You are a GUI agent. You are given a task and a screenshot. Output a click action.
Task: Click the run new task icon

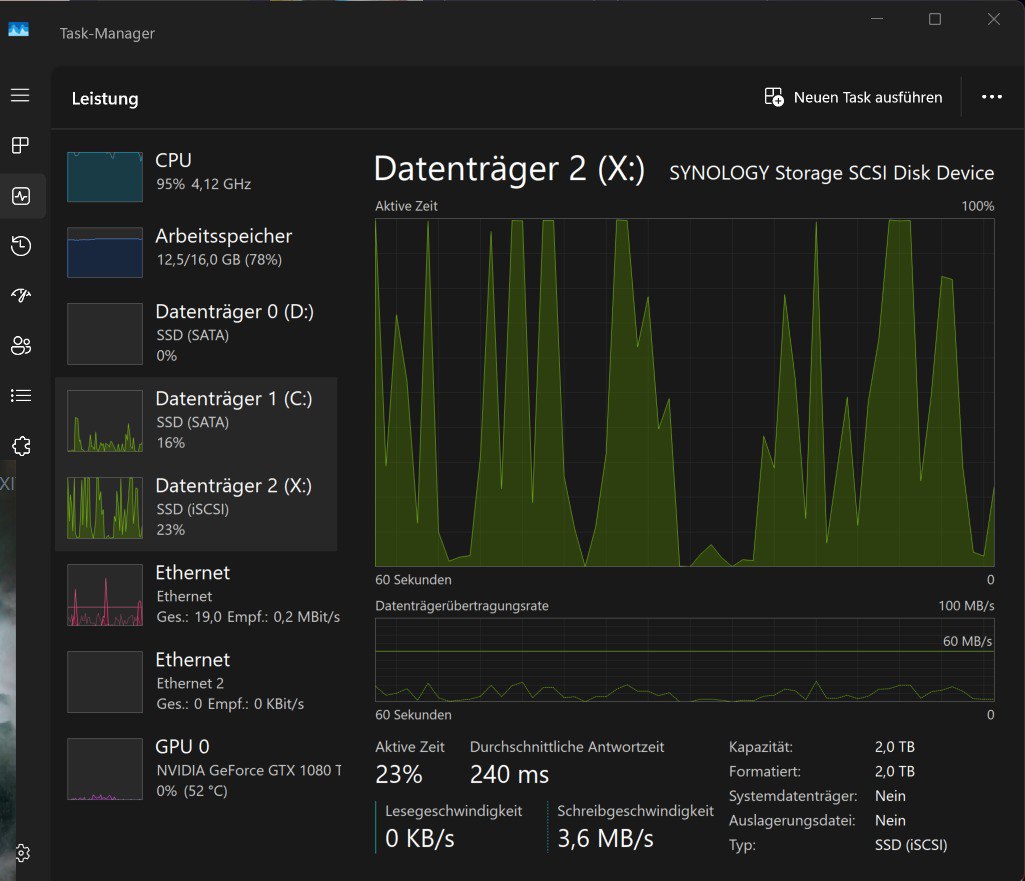(774, 97)
